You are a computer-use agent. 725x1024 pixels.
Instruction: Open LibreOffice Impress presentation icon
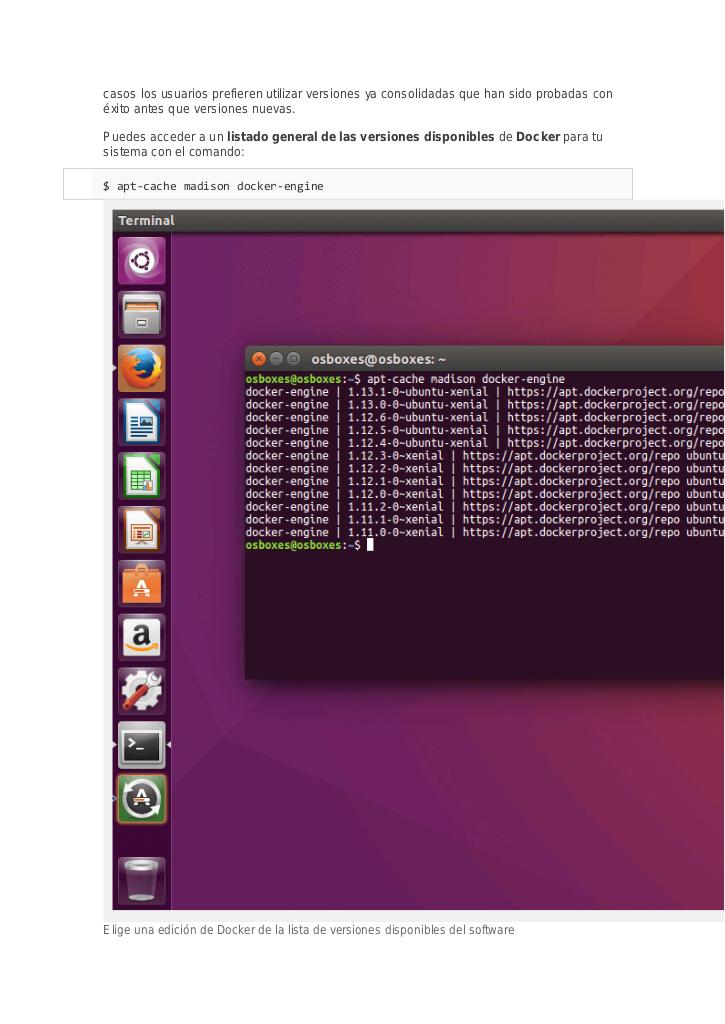(142, 530)
